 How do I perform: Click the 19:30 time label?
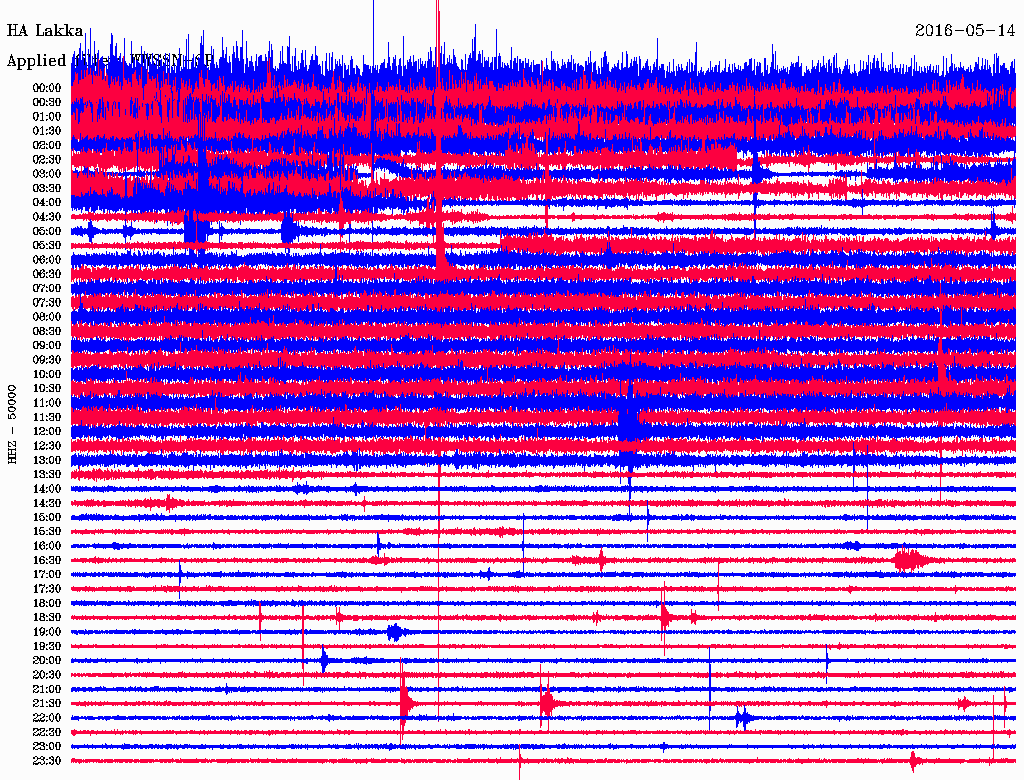coord(47,647)
